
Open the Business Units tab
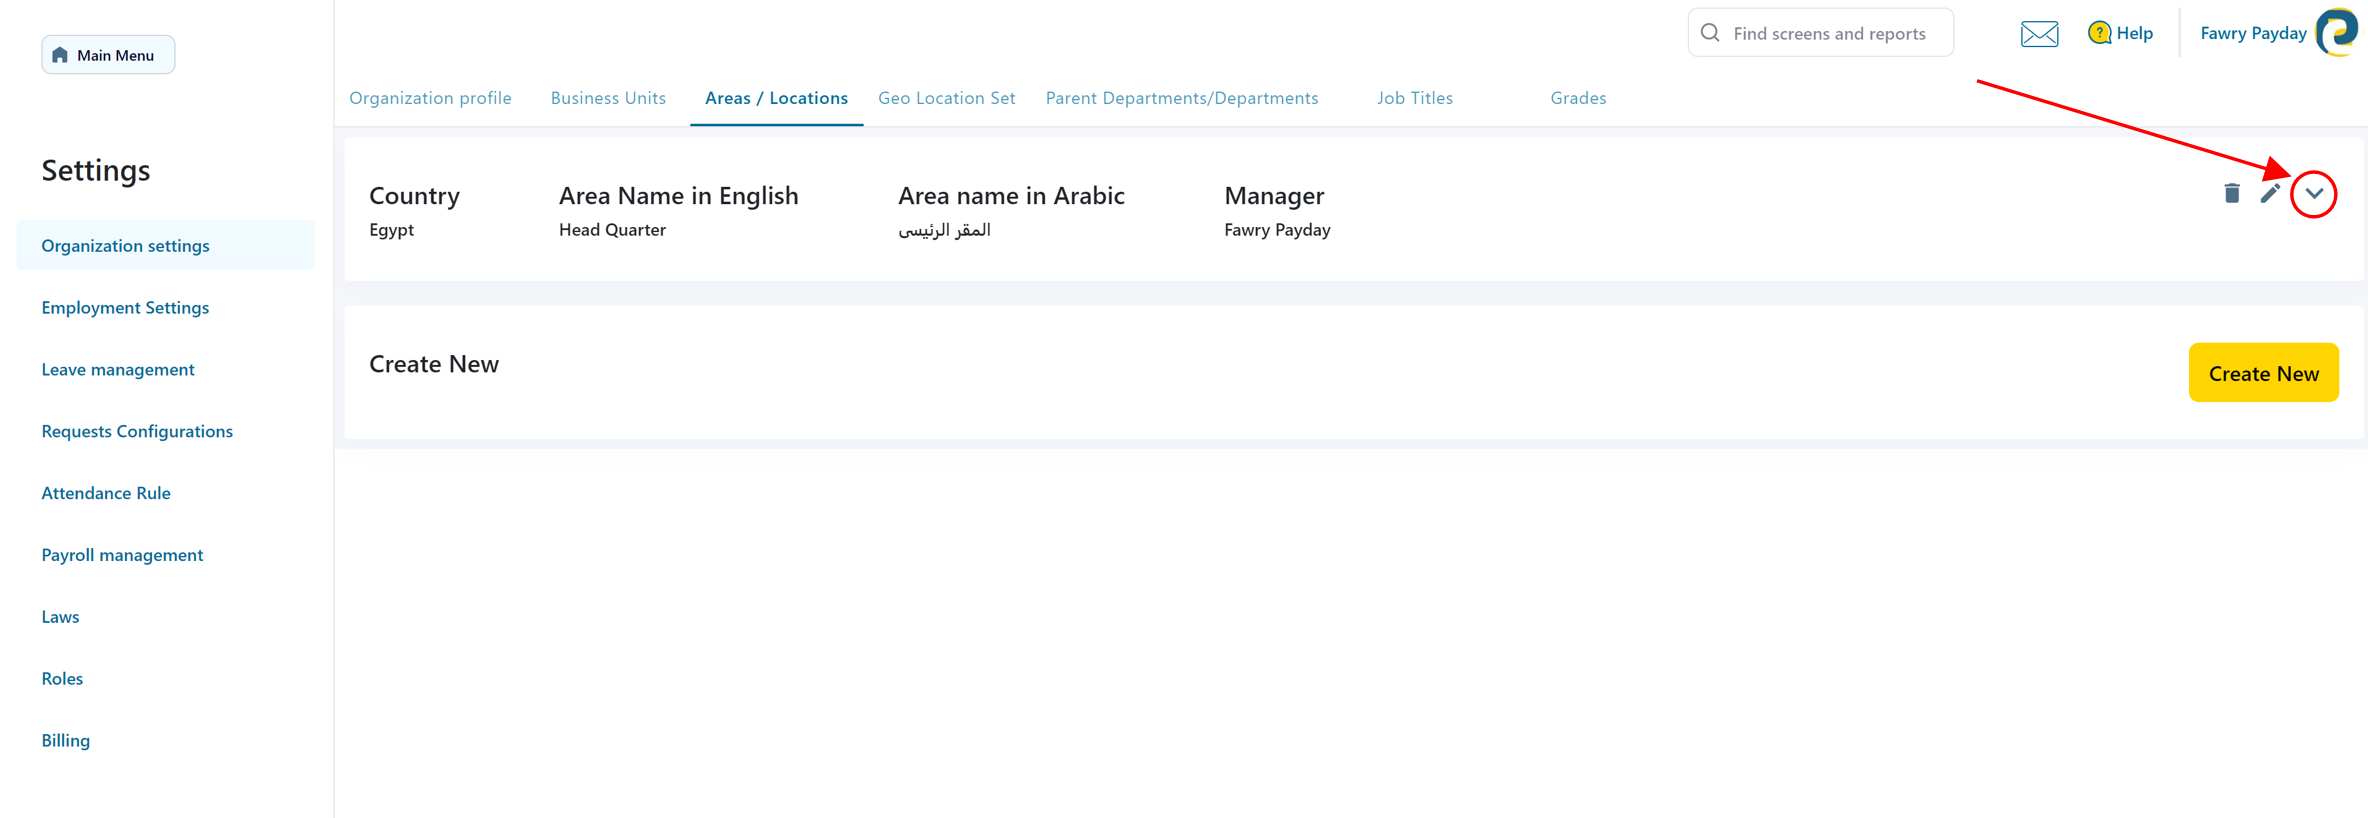coord(608,98)
